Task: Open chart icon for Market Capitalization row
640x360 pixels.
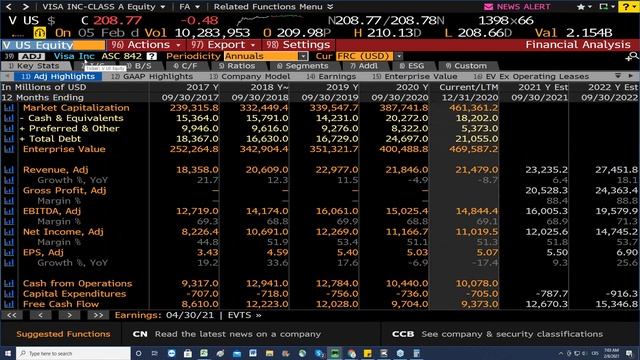Action: (9, 108)
